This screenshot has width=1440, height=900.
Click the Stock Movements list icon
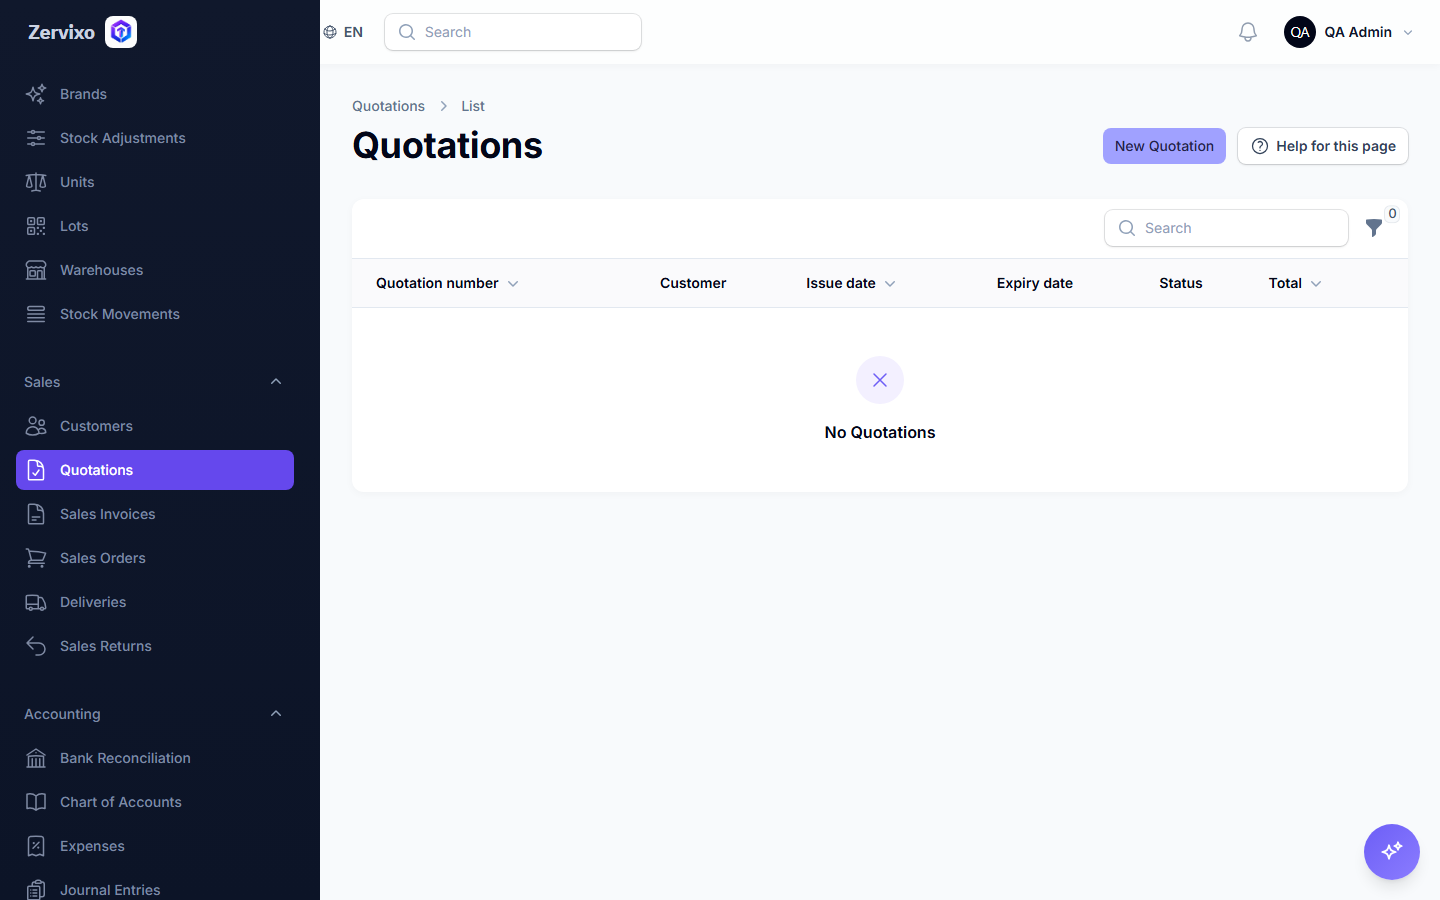pyautogui.click(x=36, y=314)
